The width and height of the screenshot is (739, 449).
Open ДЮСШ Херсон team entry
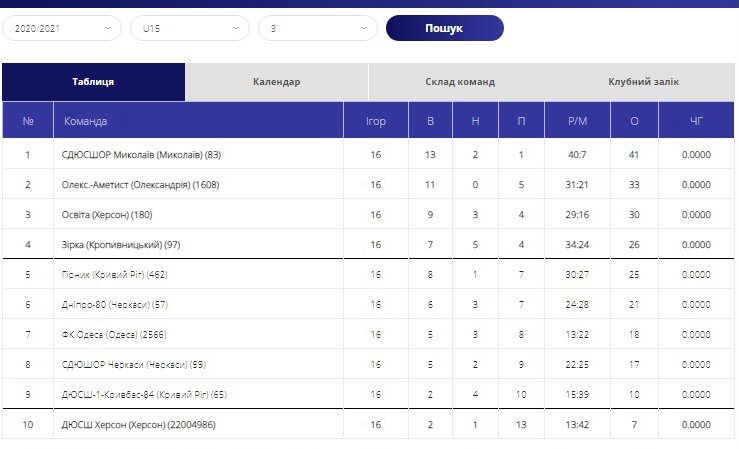tap(138, 425)
